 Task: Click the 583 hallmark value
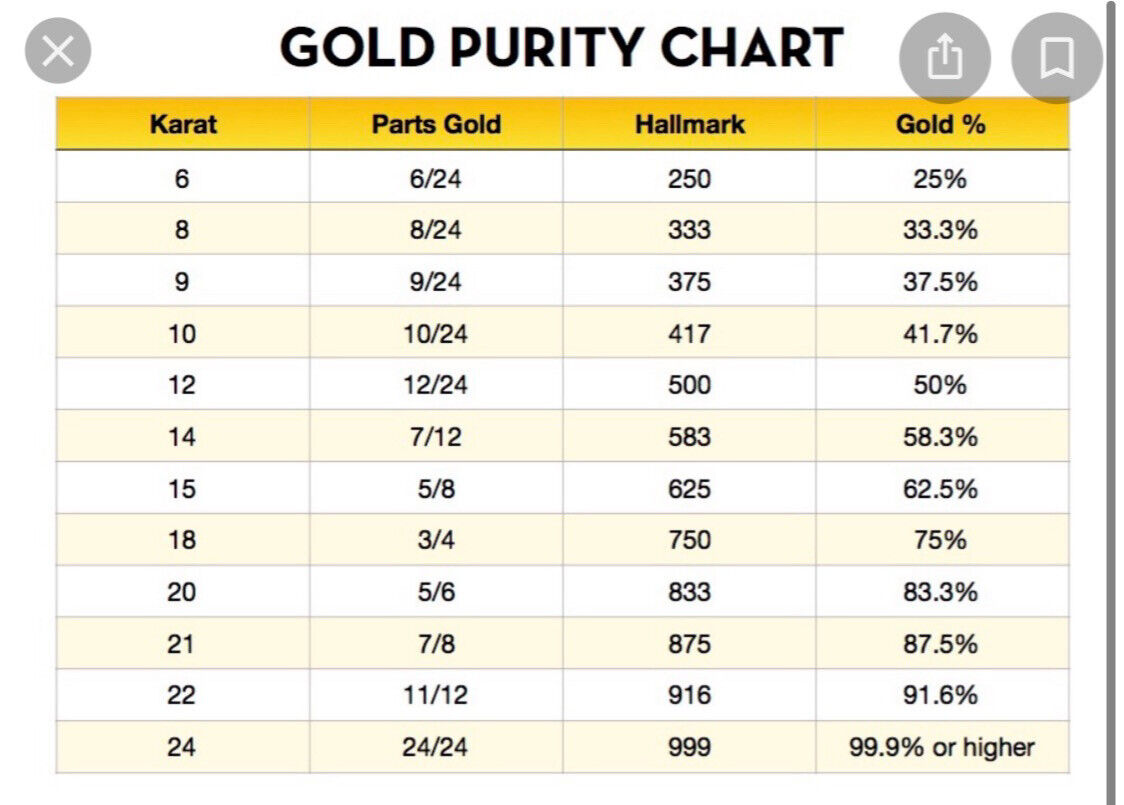689,436
